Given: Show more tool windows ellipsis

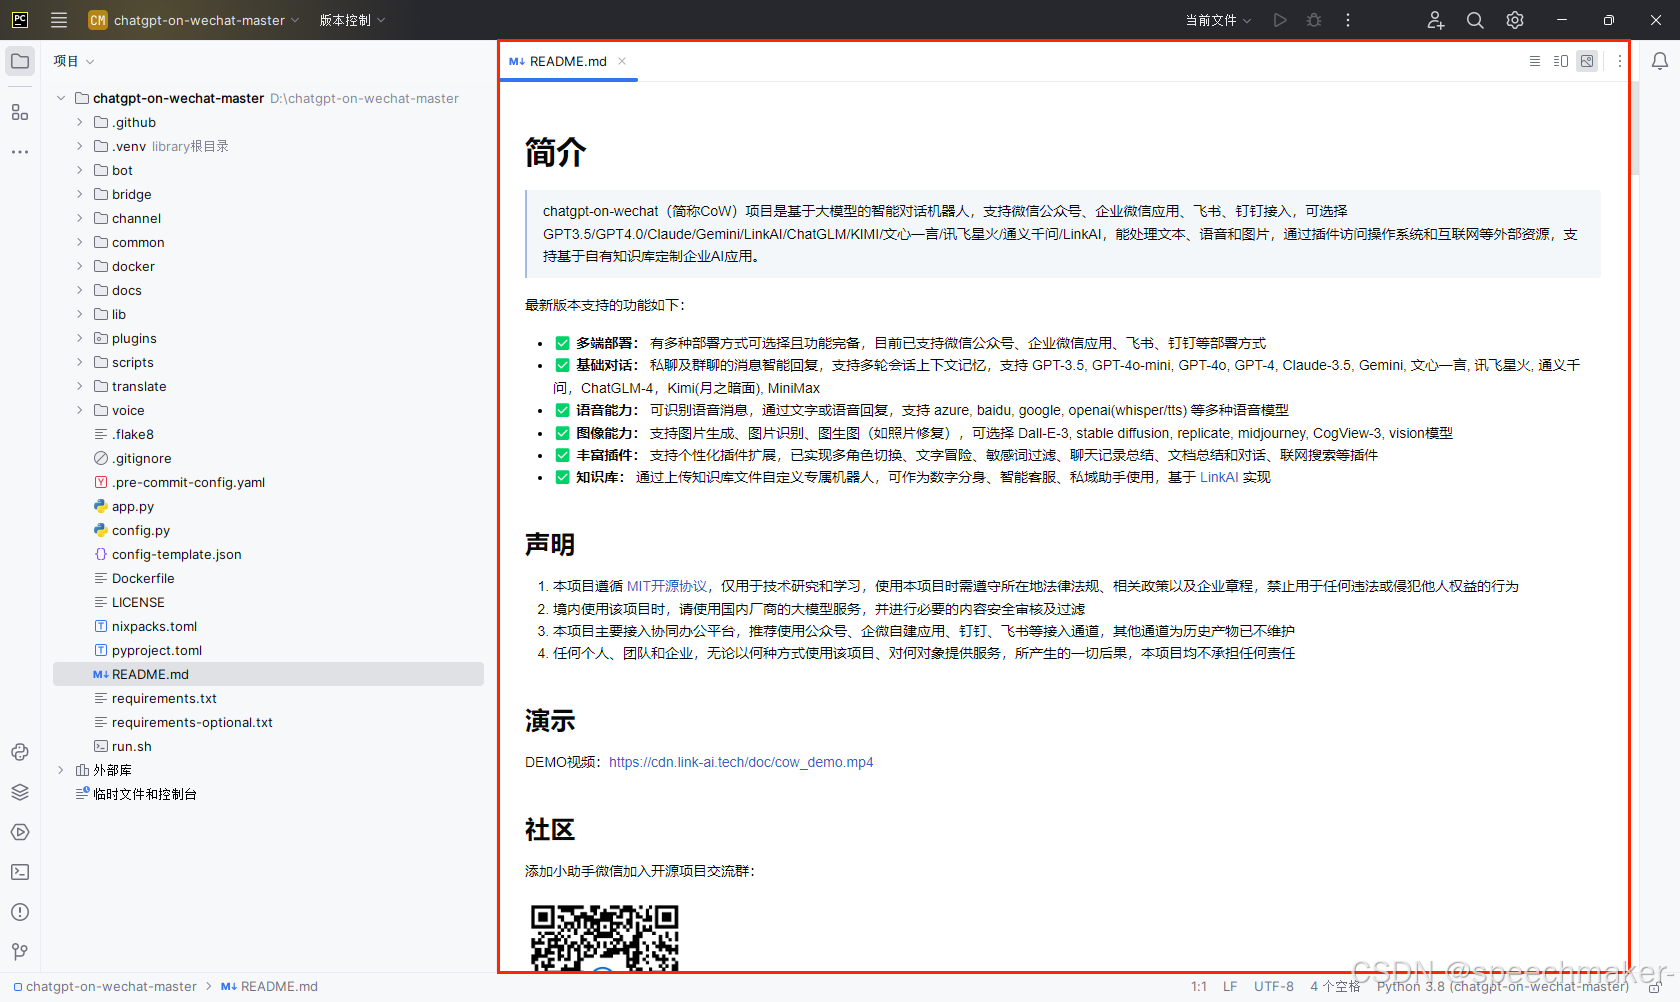Looking at the screenshot, I should click(x=20, y=152).
